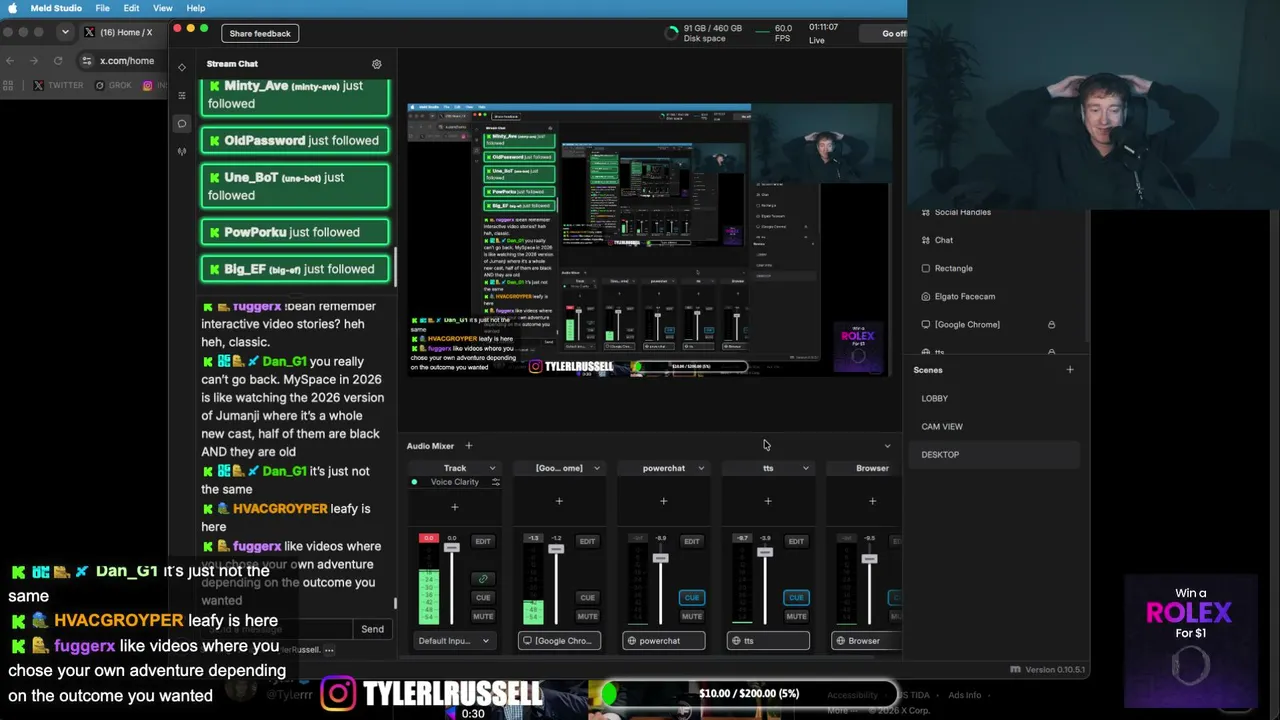Image resolution: width=1280 pixels, height=720 pixels.
Task: Adjust the powerchat volume fader
Action: 661,557
